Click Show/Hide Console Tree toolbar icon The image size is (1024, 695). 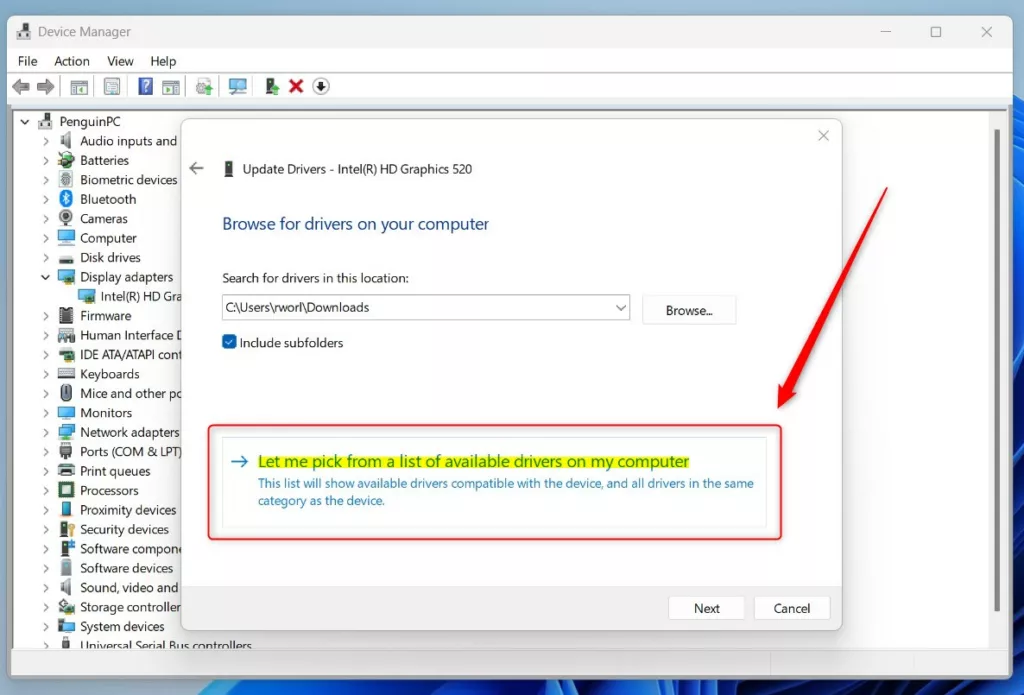pyautogui.click(x=79, y=86)
